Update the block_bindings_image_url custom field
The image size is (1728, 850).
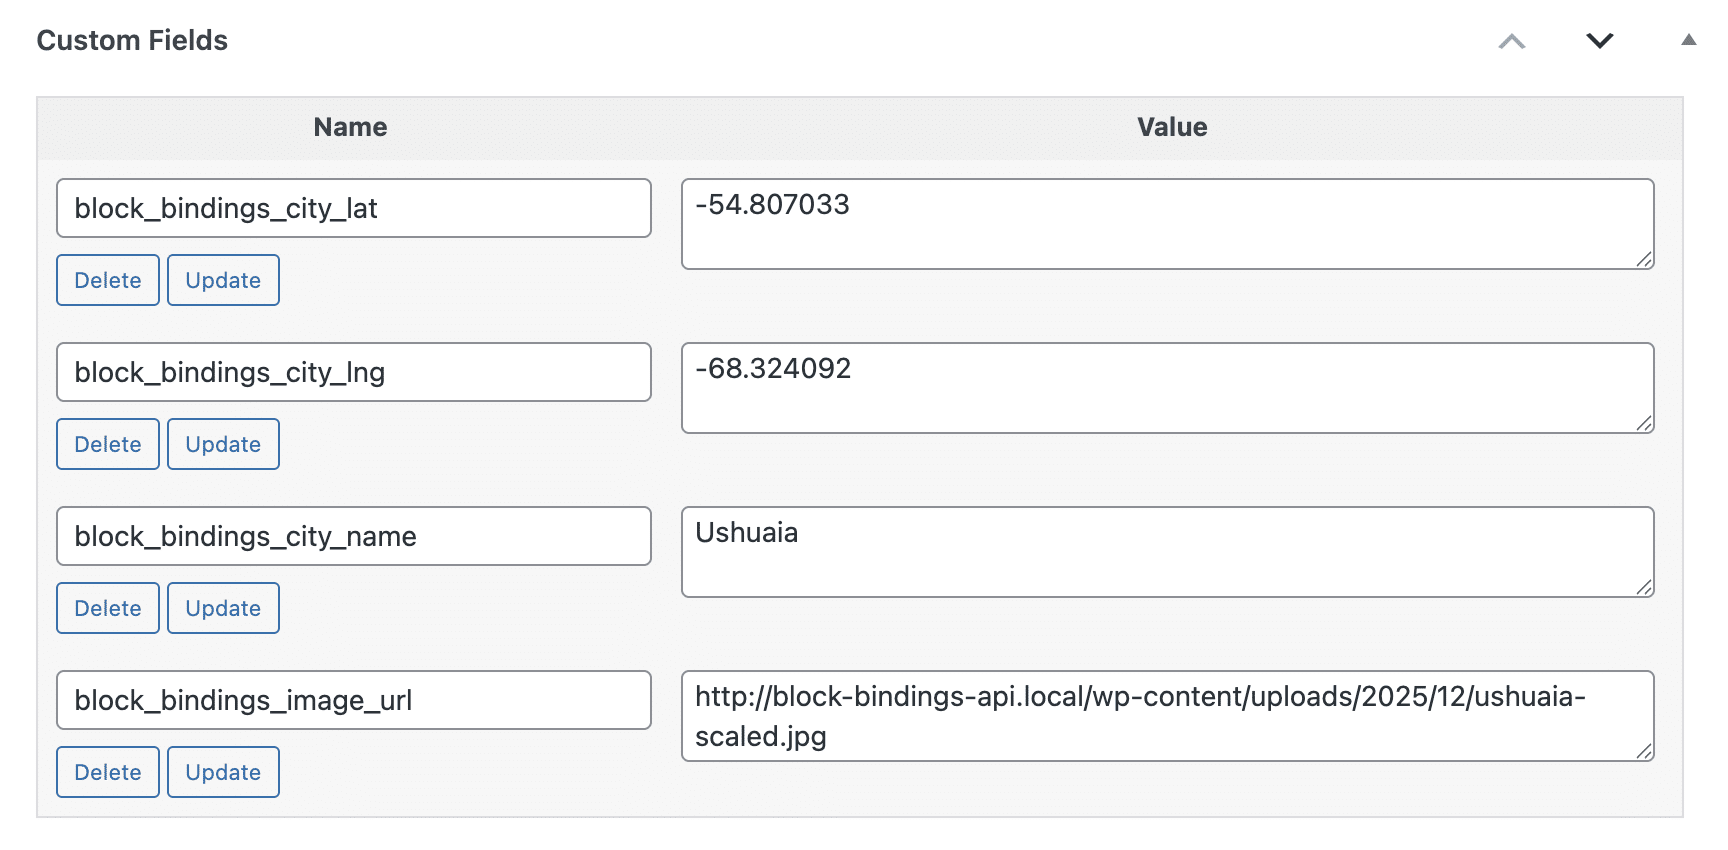[223, 772]
